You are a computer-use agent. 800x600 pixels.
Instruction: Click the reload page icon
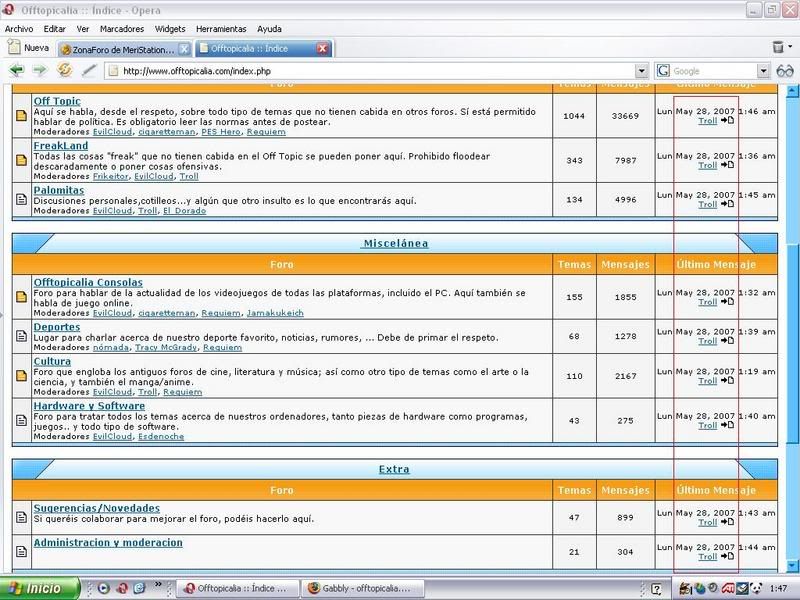click(65, 71)
